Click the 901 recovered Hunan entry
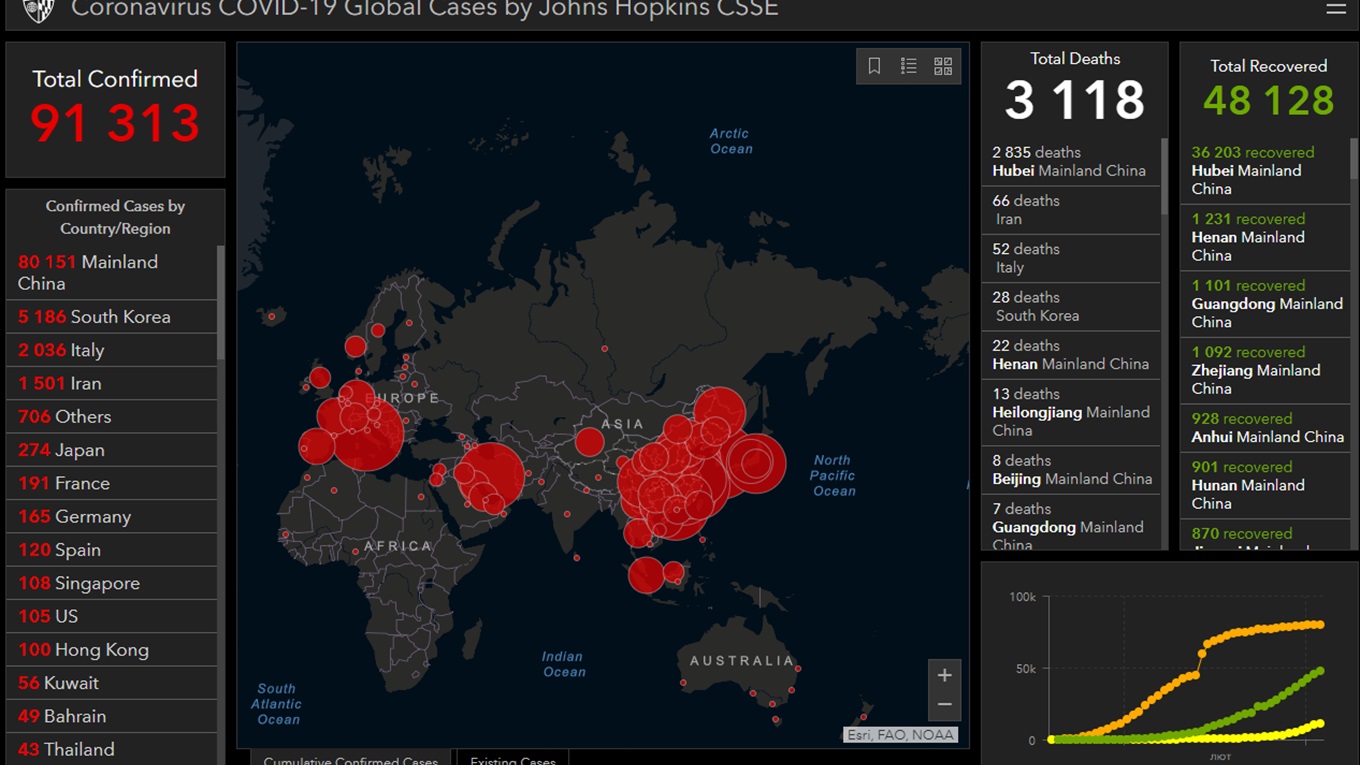The width and height of the screenshot is (1360, 765). [1266, 485]
